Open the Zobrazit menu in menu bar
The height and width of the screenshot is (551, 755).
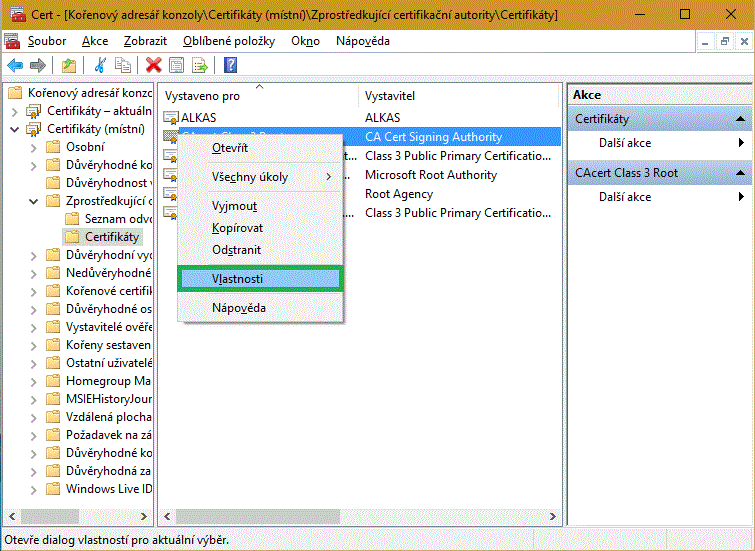145,41
